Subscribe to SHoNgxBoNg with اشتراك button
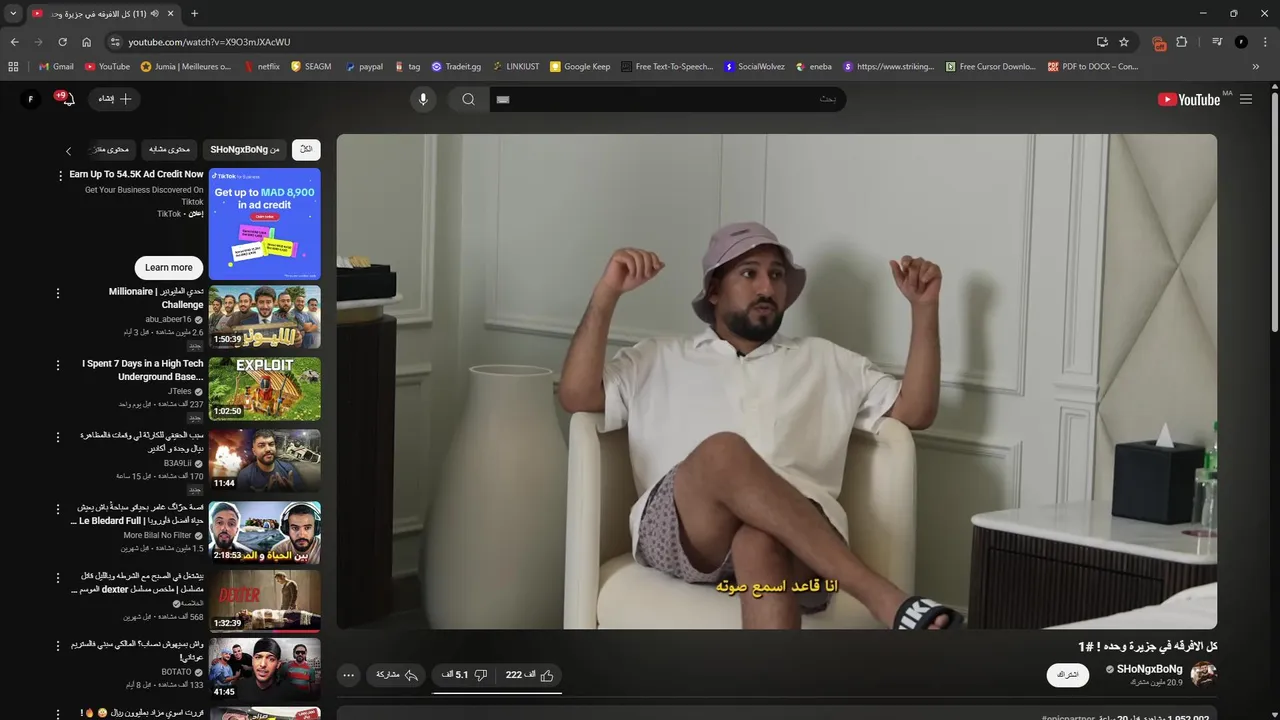The image size is (1280, 720). (1068, 674)
